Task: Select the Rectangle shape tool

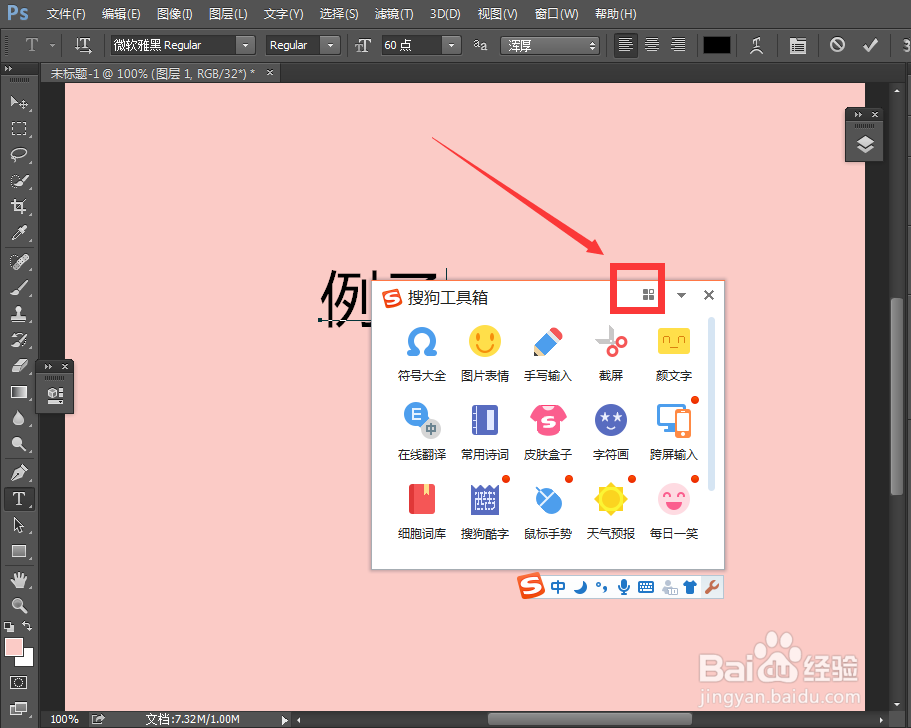Action: point(19,551)
